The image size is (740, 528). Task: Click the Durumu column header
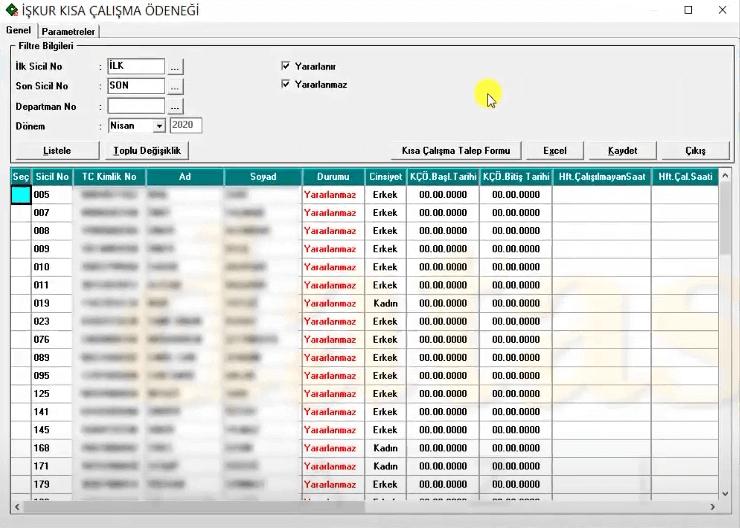(x=333, y=177)
